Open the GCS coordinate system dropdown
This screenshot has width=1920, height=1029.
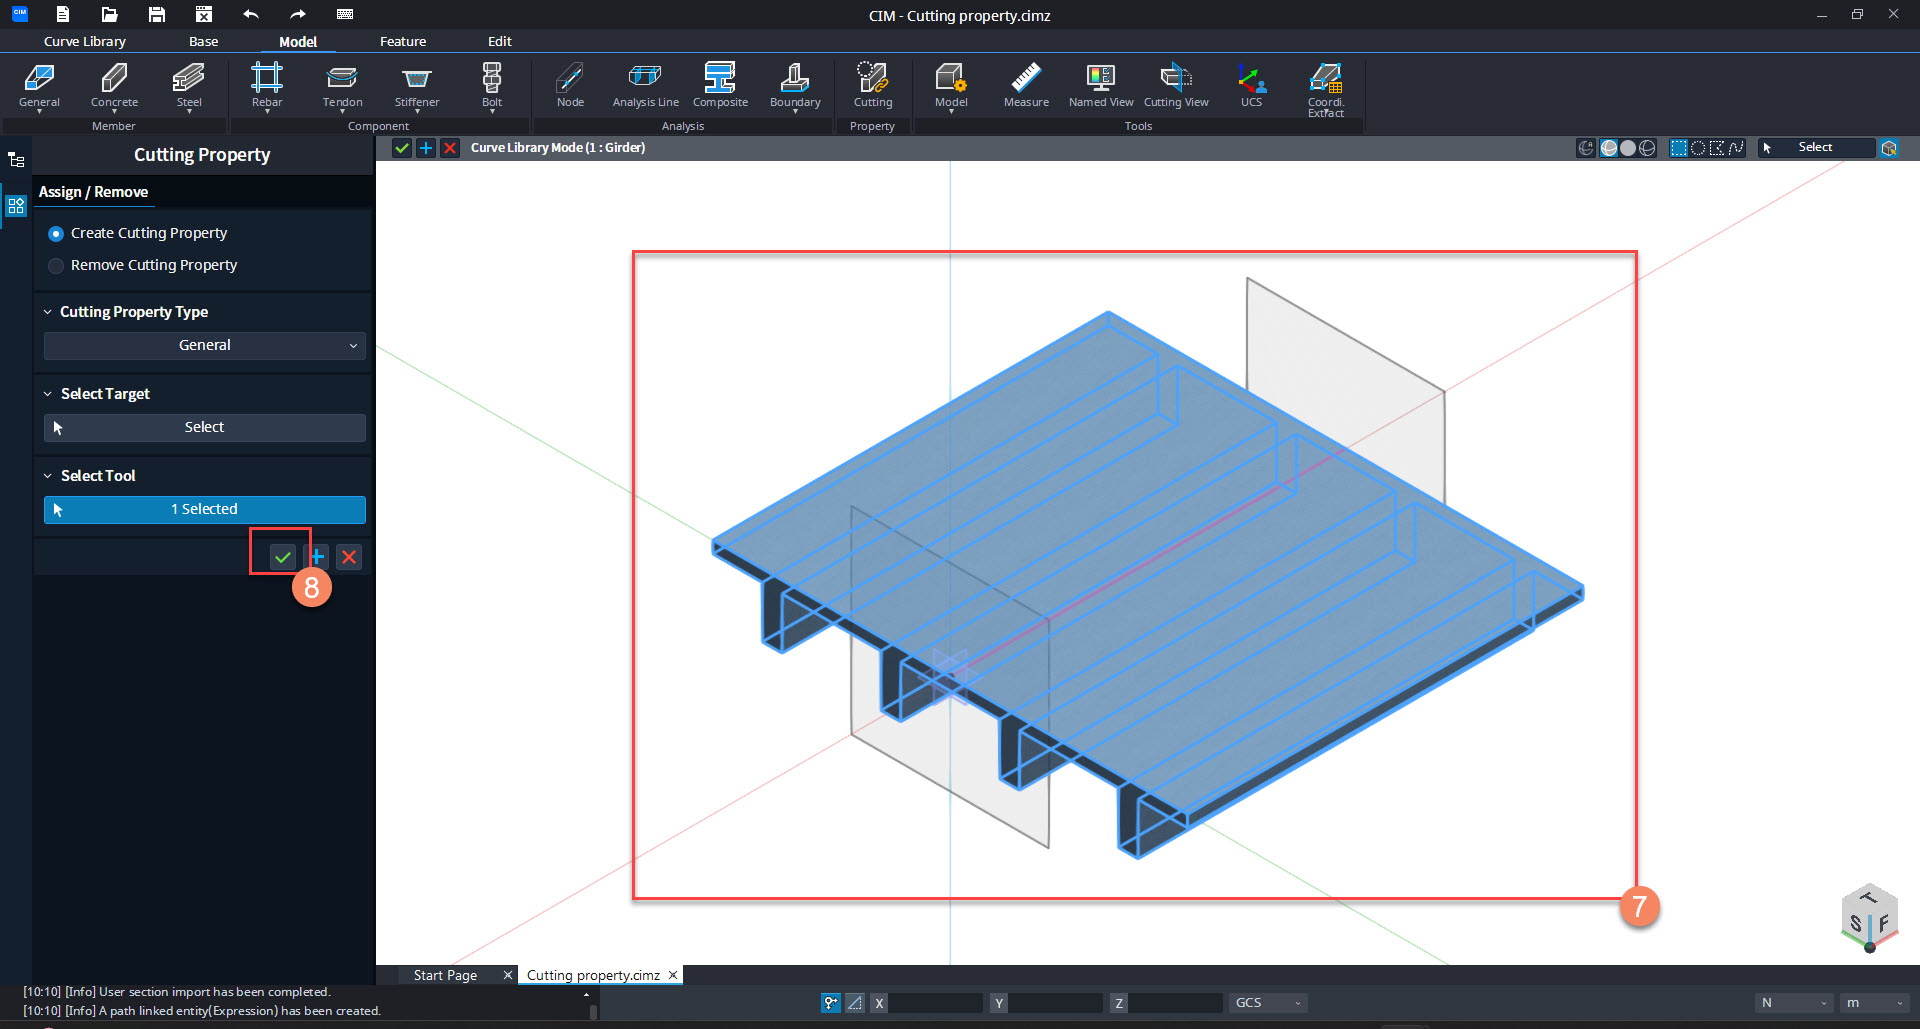[1268, 1003]
